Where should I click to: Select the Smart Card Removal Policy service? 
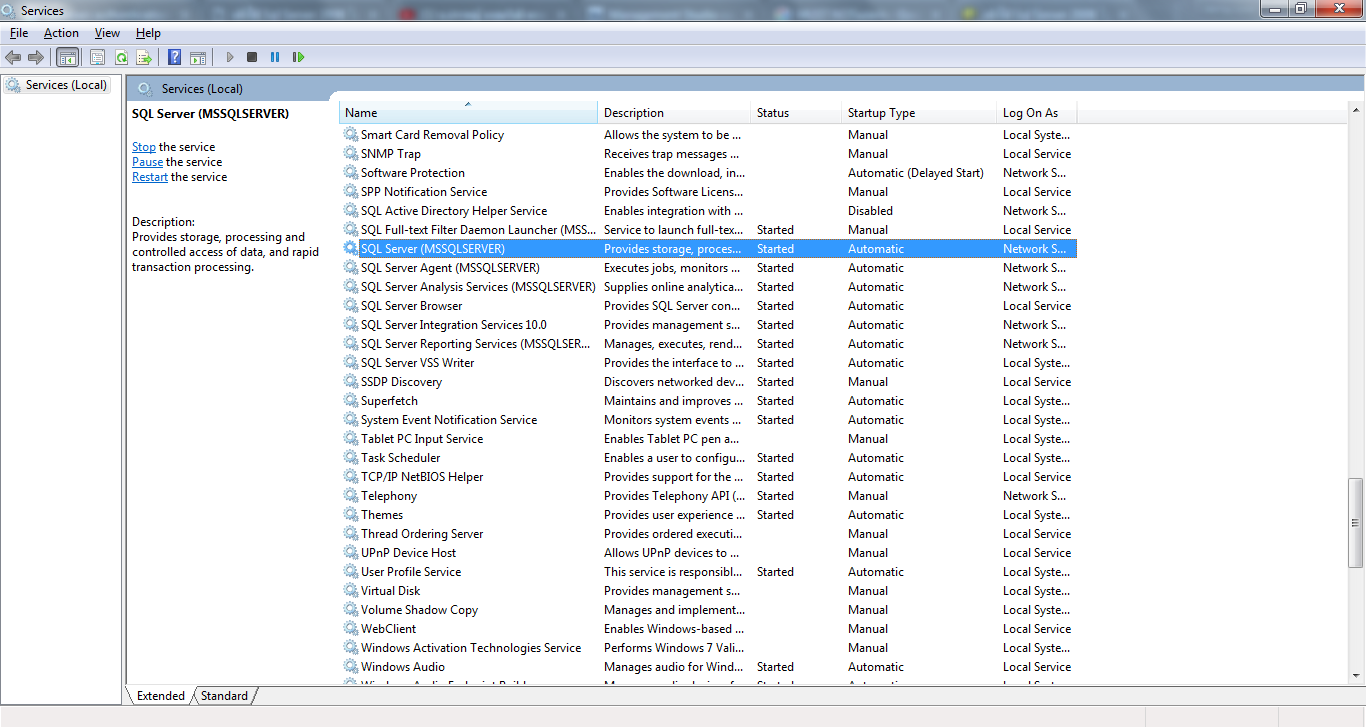708,134
